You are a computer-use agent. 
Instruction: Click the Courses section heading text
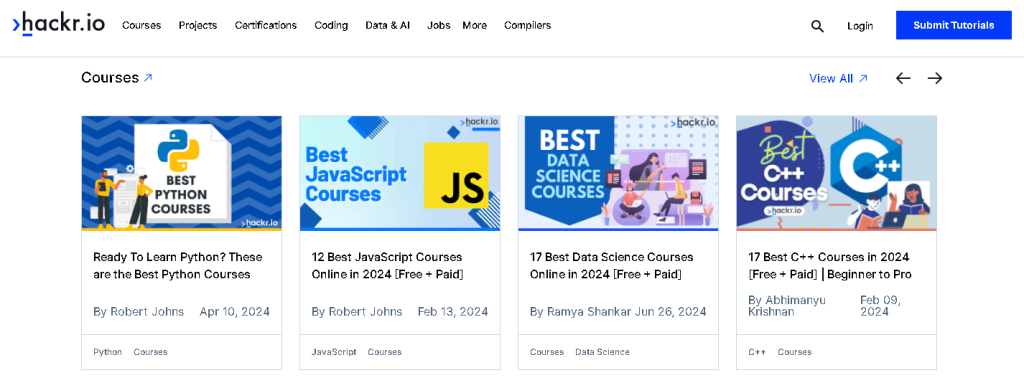[x=110, y=78]
